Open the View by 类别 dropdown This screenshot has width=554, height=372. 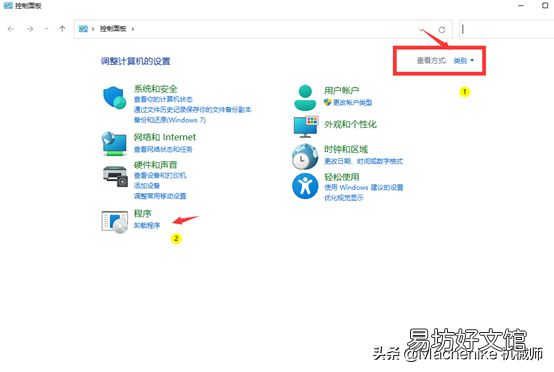point(464,61)
